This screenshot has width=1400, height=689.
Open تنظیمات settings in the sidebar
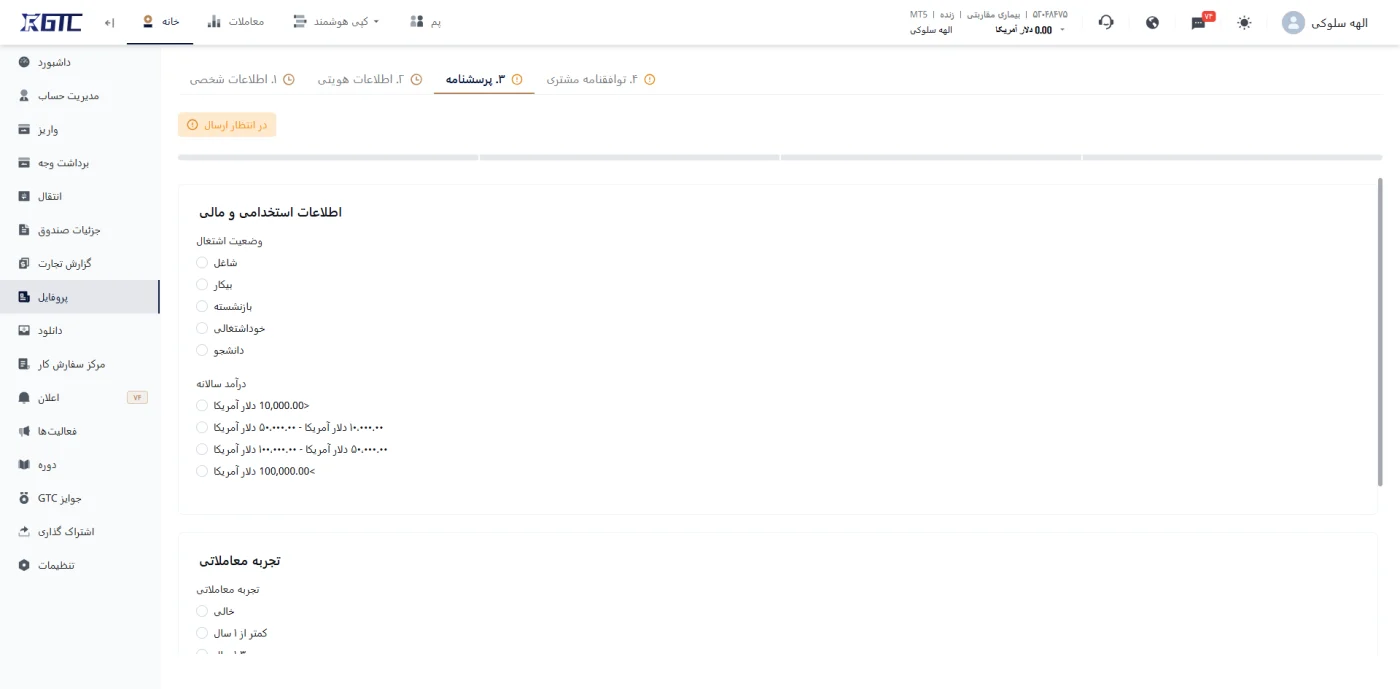click(80, 565)
